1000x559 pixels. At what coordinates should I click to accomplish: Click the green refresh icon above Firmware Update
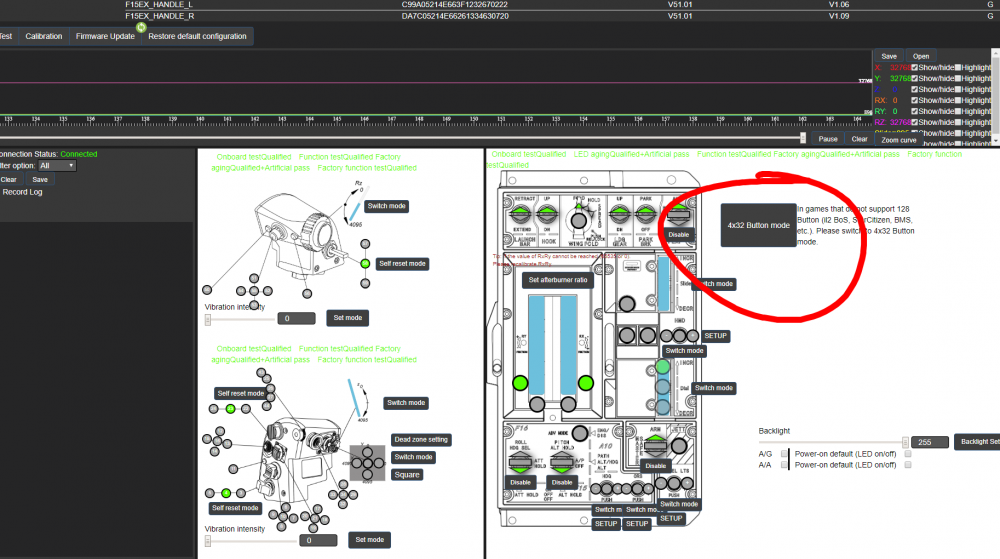pyautogui.click(x=142, y=26)
